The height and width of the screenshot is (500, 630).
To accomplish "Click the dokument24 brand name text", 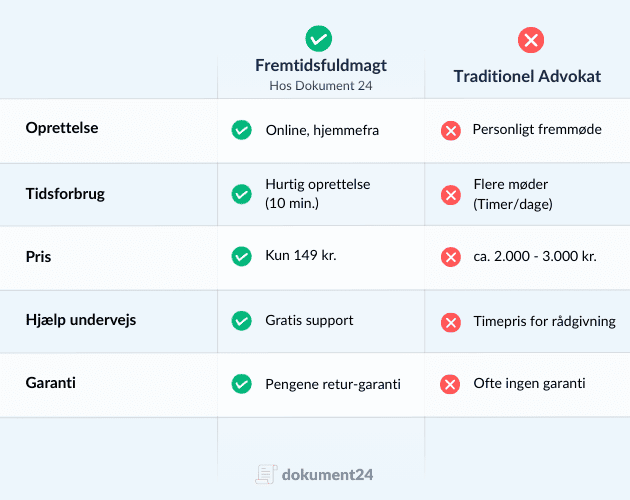I will (326, 473).
